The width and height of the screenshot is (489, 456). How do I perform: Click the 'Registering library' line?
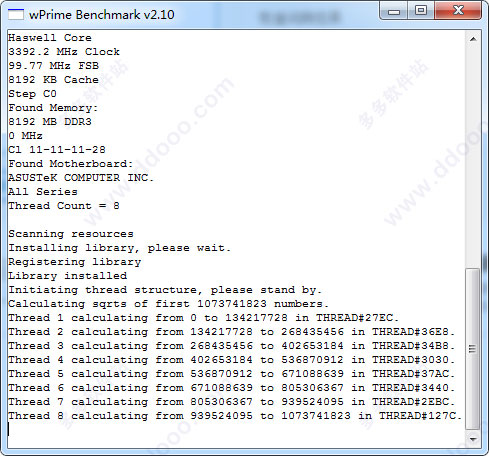[x=74, y=262]
